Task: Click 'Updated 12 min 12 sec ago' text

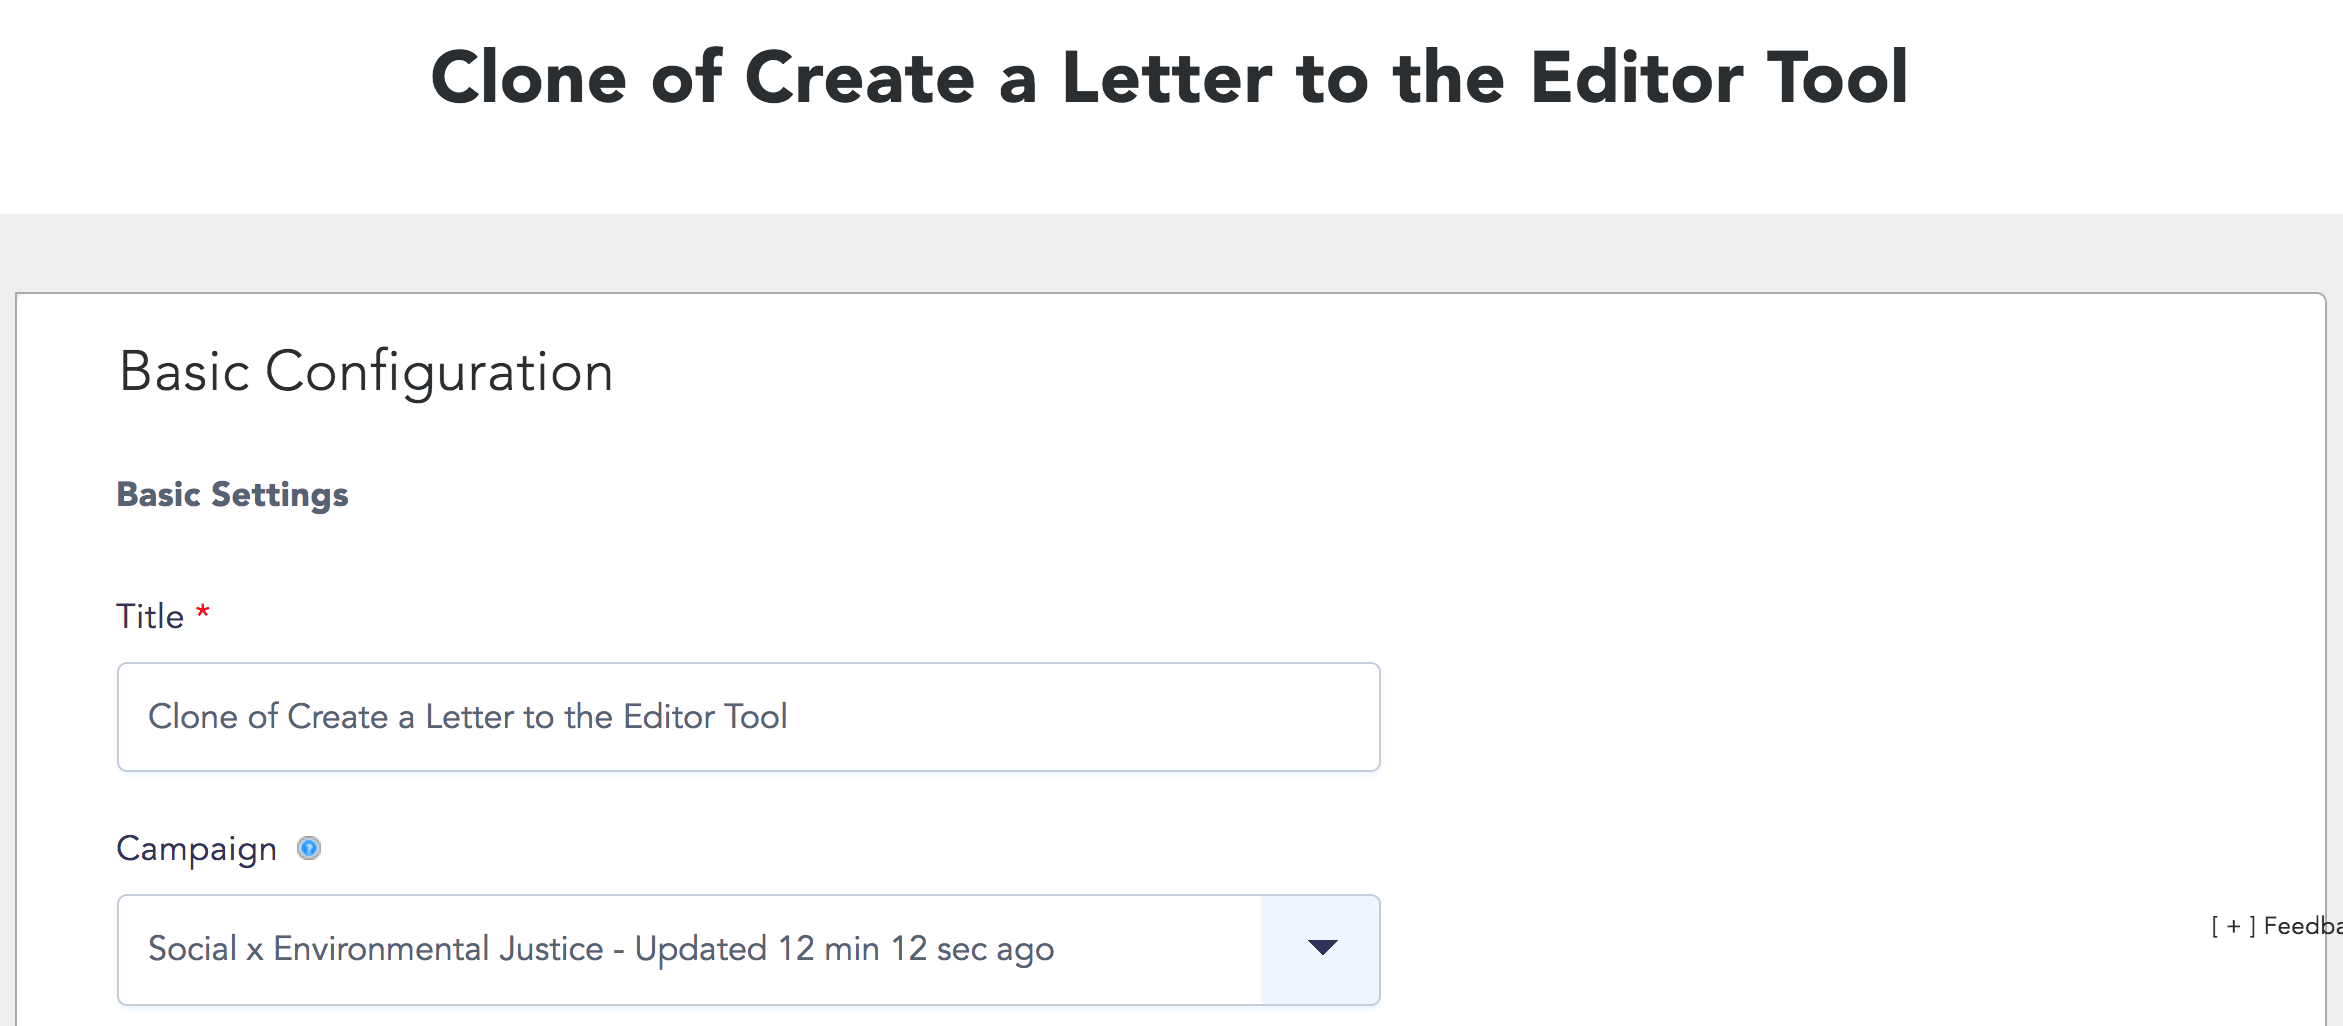Action: pos(844,949)
